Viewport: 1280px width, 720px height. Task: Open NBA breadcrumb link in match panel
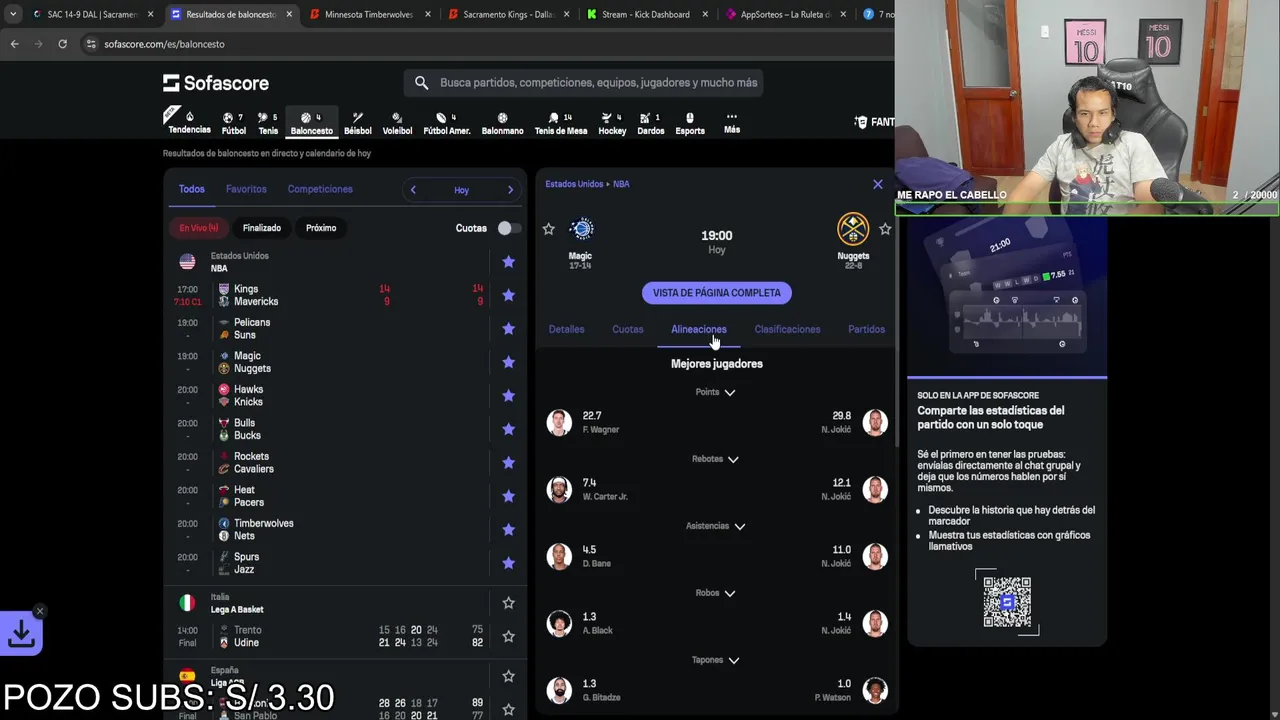(x=621, y=184)
